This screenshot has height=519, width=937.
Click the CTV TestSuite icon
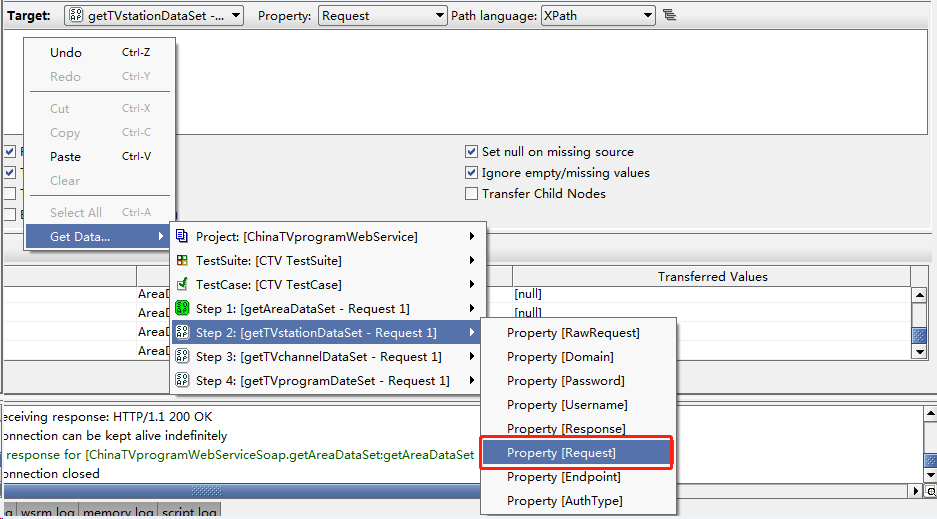(182, 260)
